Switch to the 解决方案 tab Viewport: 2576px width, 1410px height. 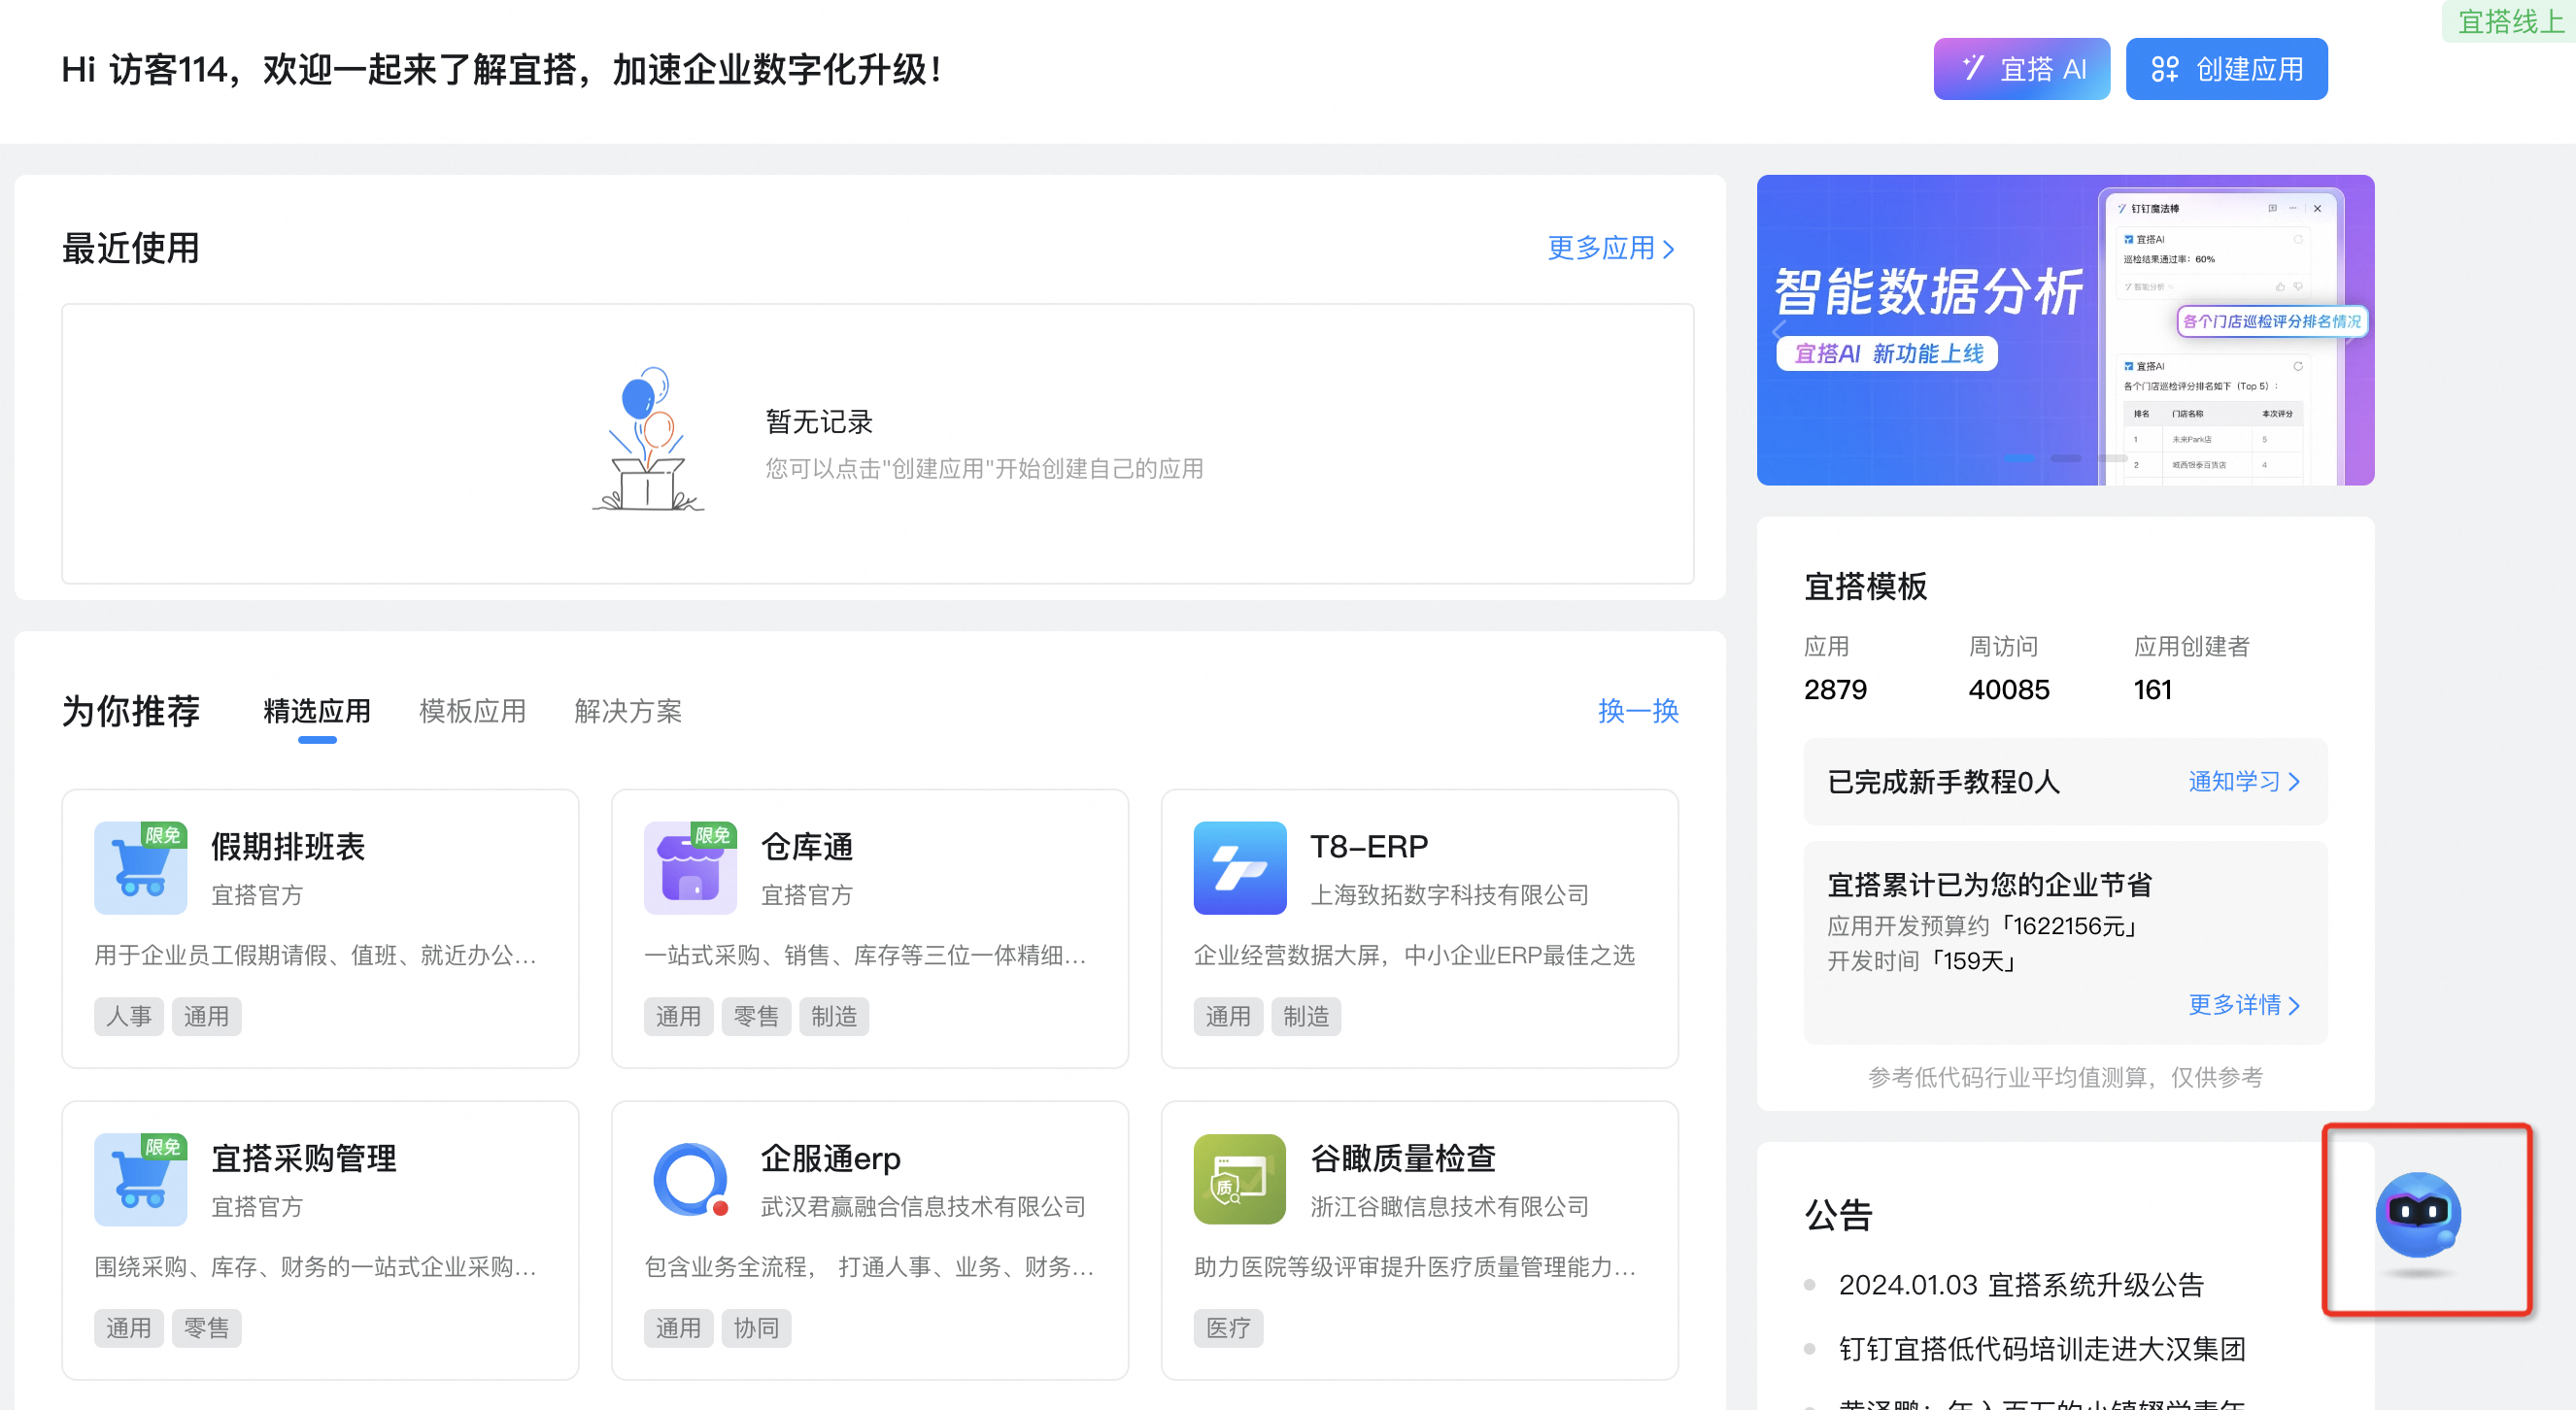[628, 711]
